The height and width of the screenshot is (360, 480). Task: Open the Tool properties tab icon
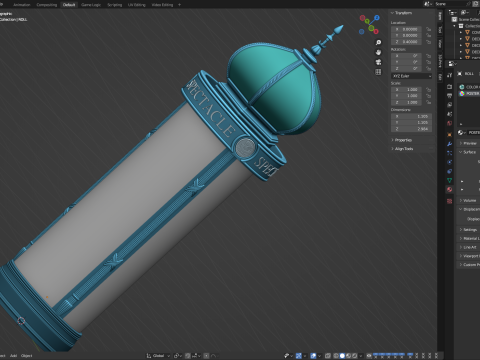[449, 75]
